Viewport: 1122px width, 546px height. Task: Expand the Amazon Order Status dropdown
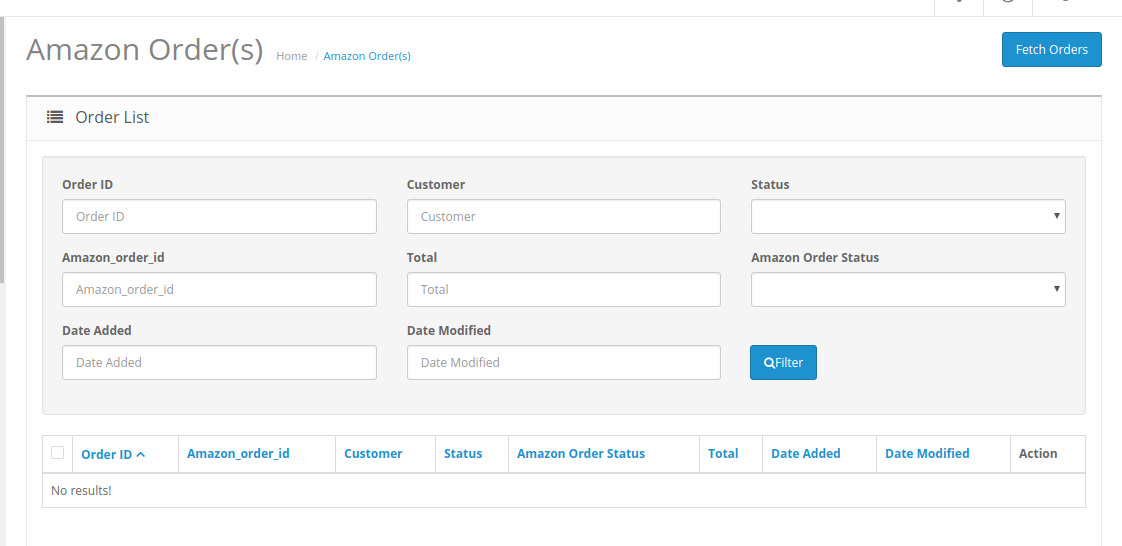pyautogui.click(x=907, y=289)
